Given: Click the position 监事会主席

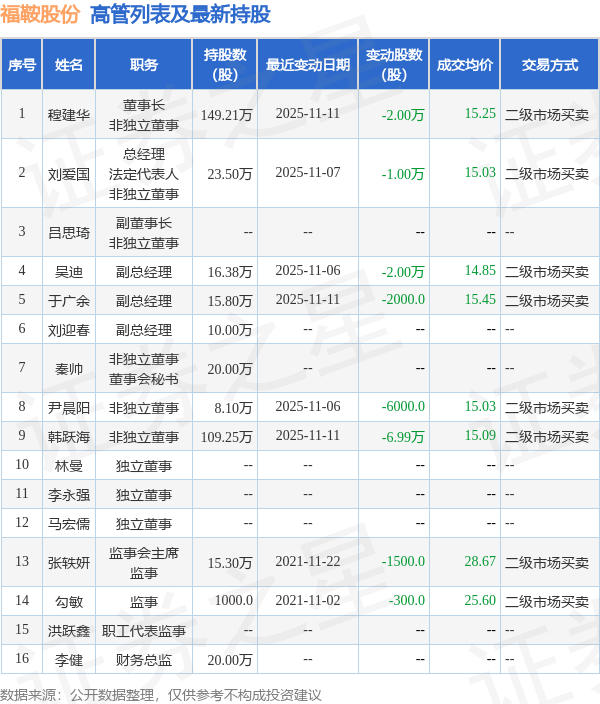Looking at the screenshot, I should click(x=144, y=553).
